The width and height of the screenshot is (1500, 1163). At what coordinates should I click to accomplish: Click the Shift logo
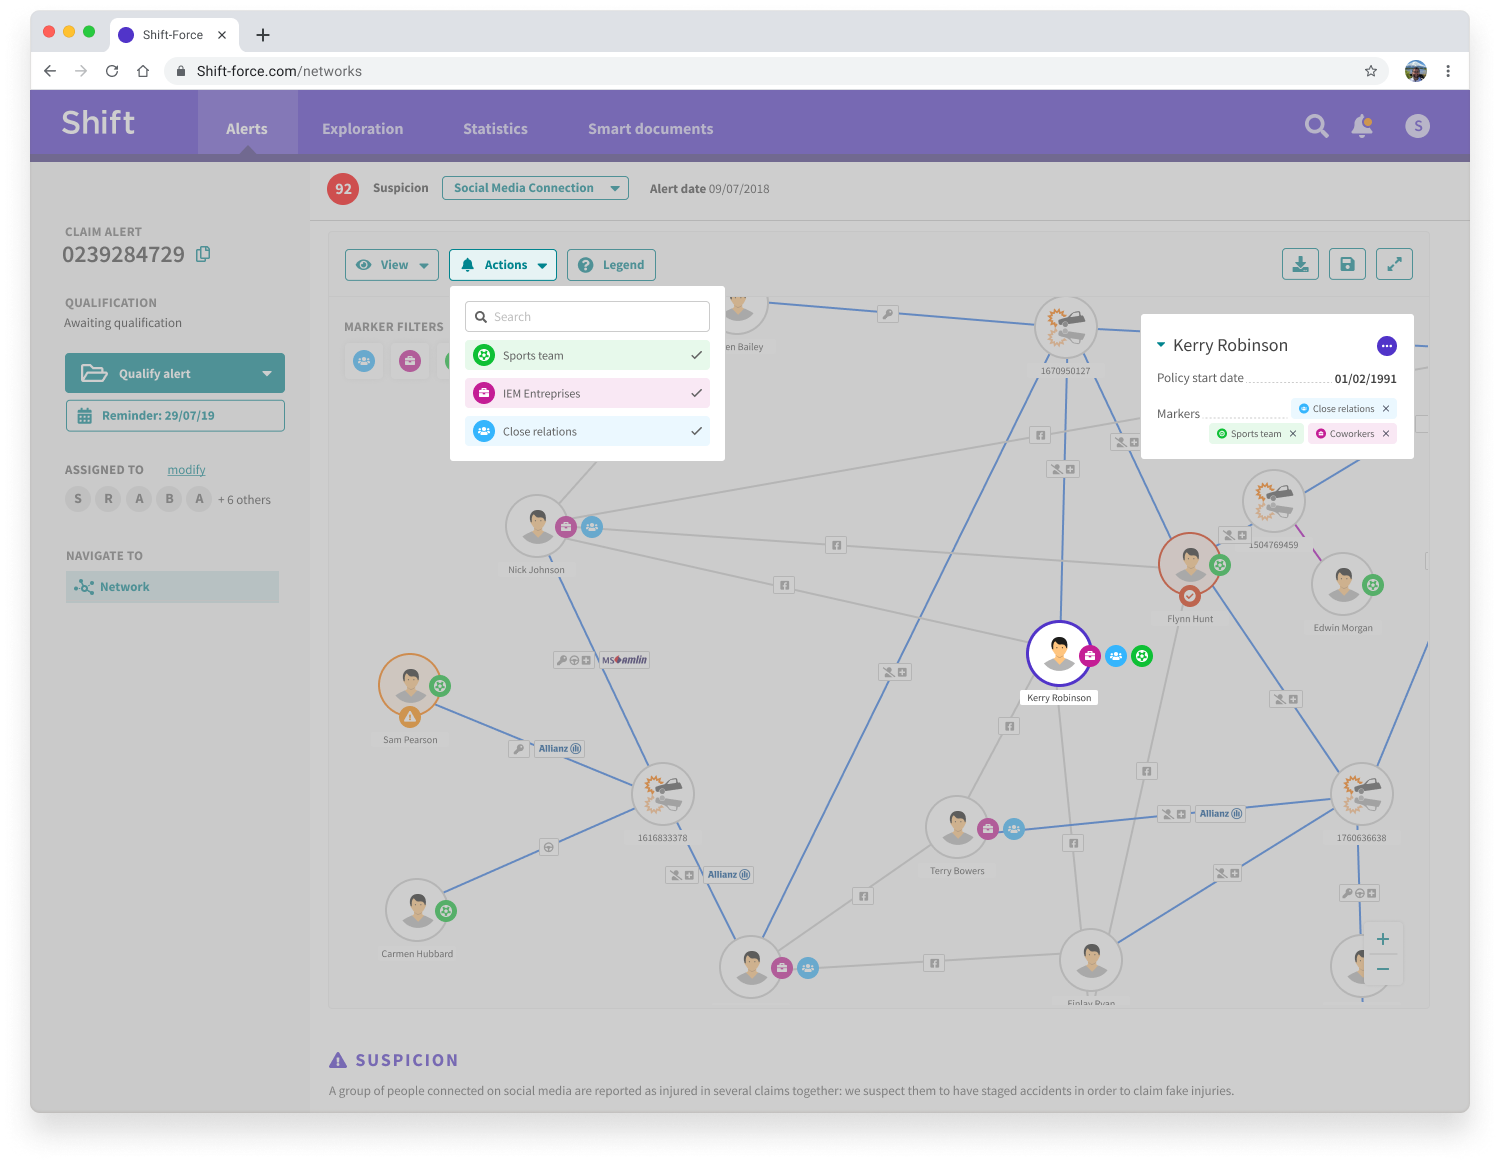coord(98,123)
